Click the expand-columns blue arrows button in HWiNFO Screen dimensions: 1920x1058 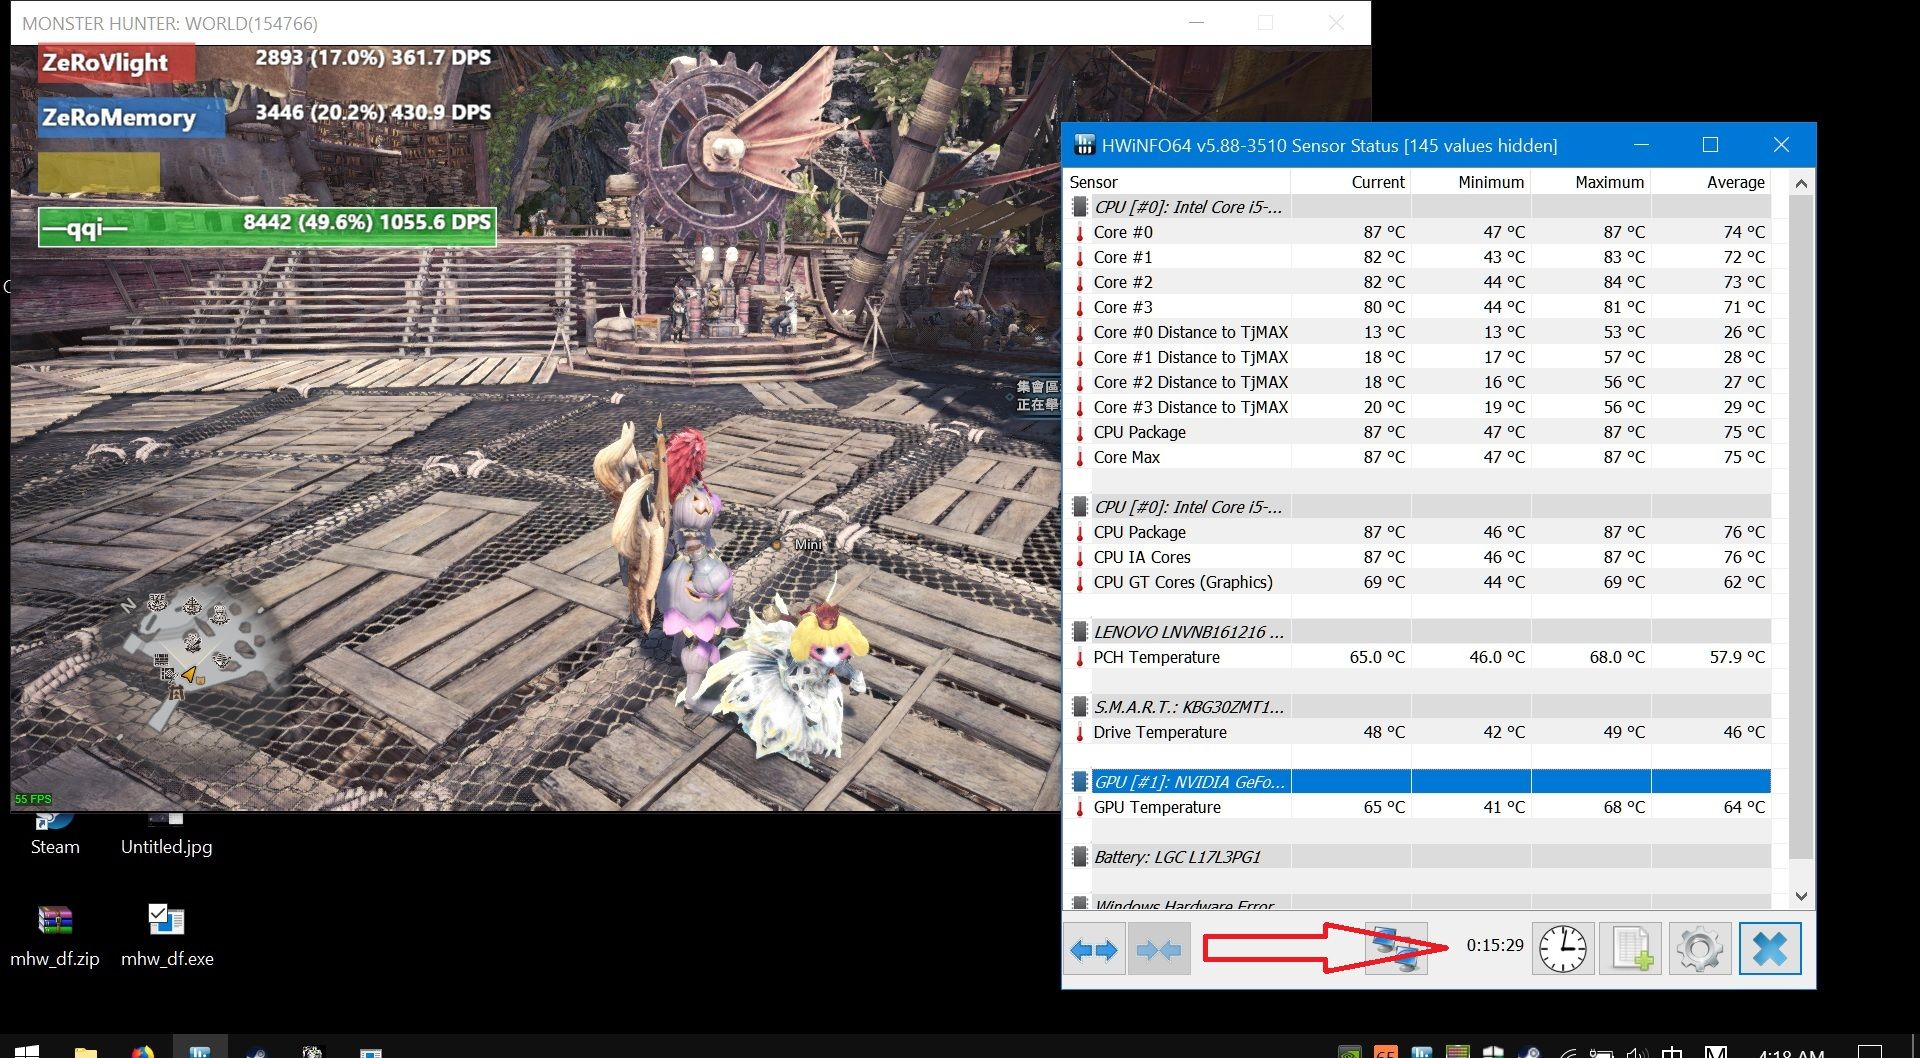click(x=1093, y=949)
